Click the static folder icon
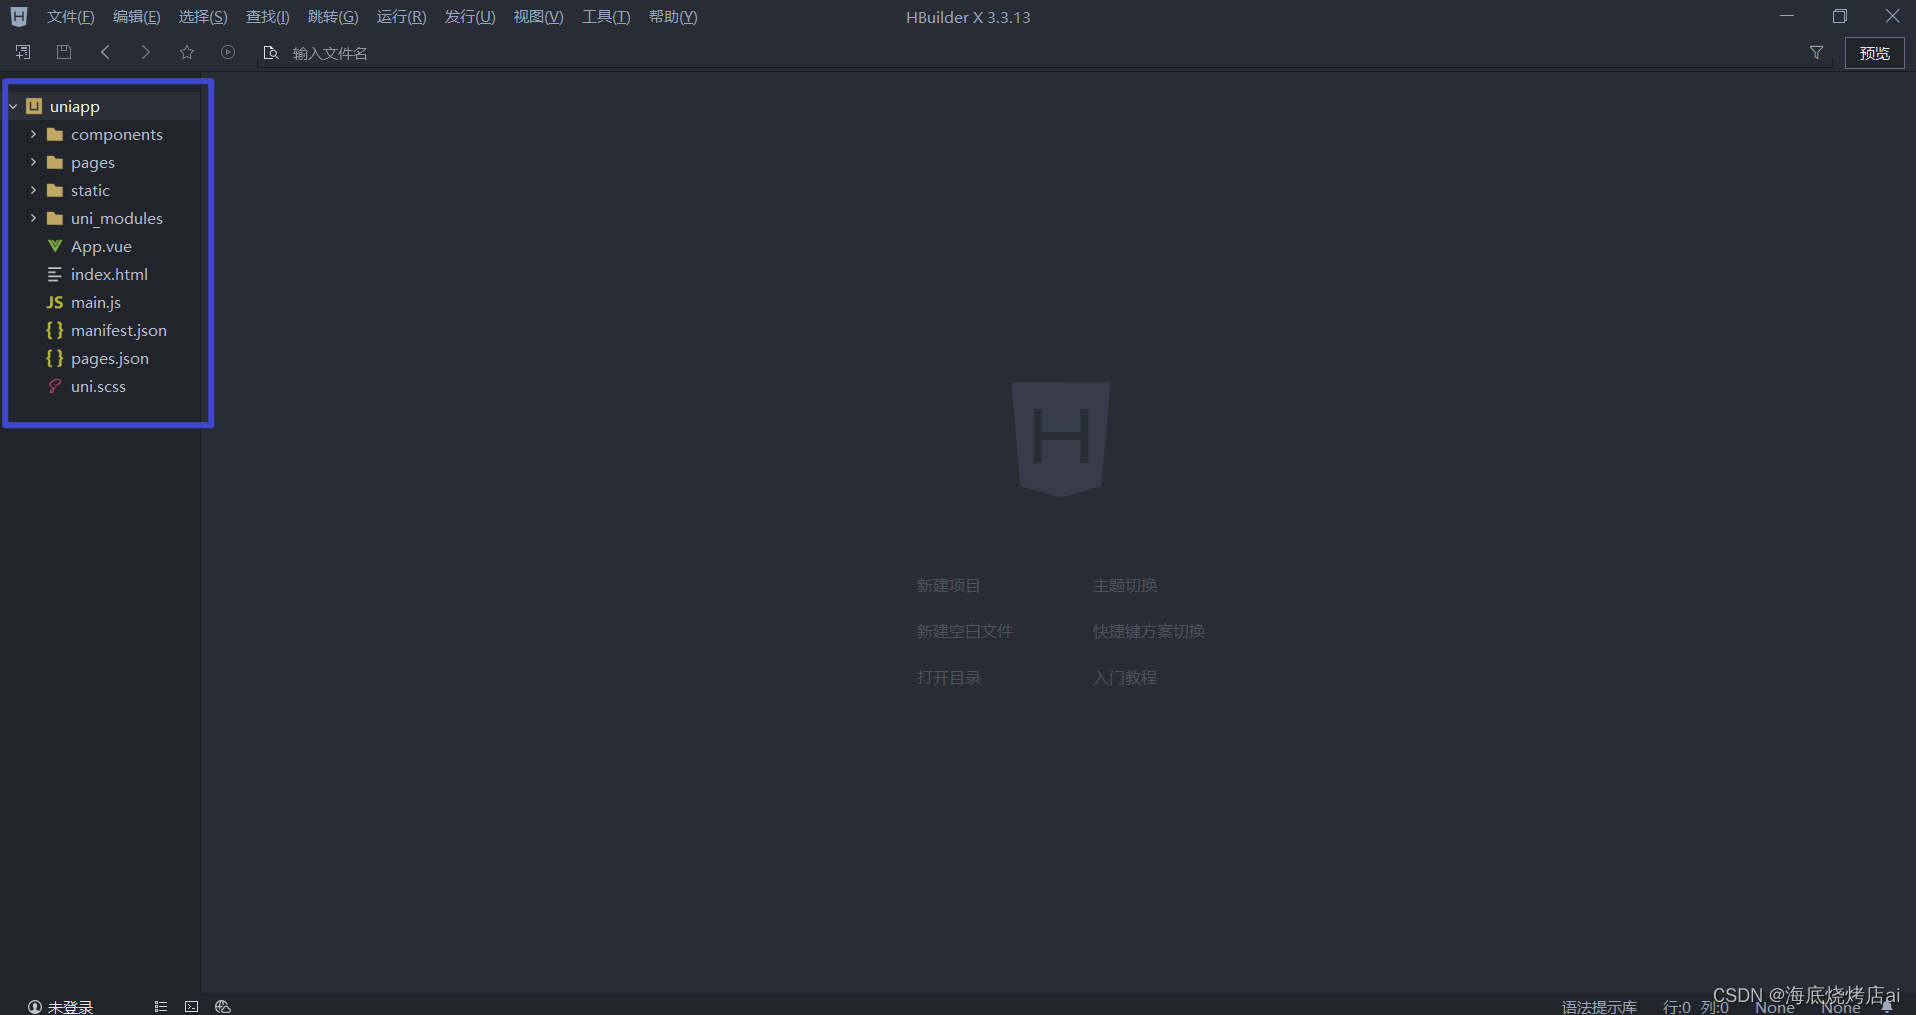This screenshot has width=1916, height=1015. 55,190
